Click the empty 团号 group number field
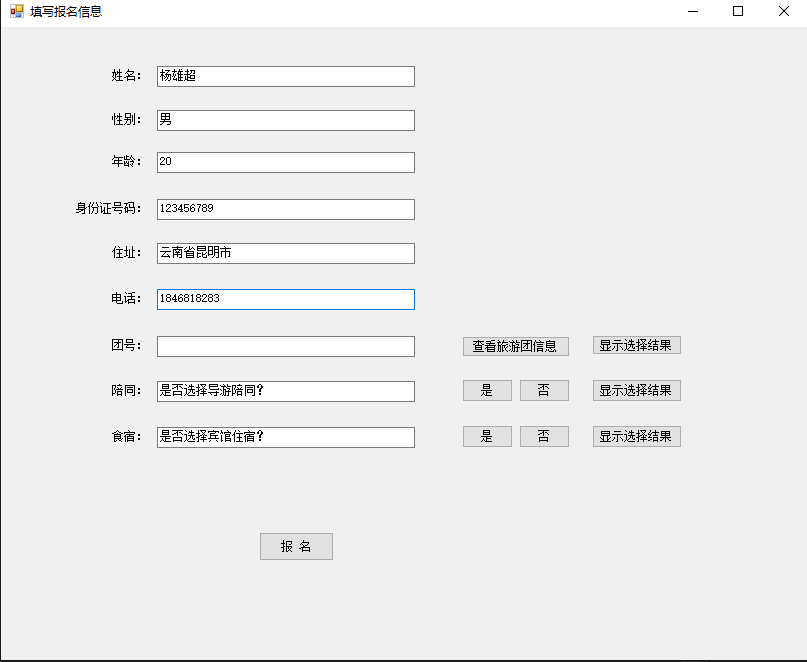 [285, 346]
